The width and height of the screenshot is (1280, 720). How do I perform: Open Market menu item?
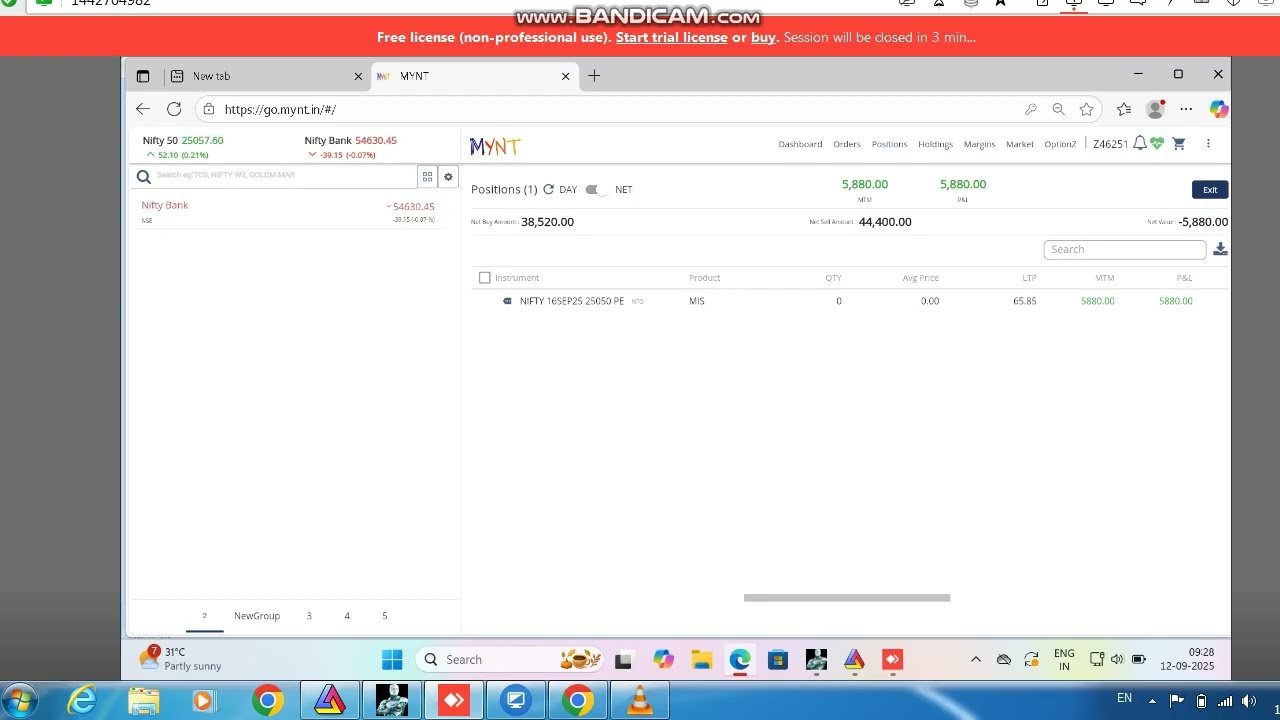point(1020,144)
